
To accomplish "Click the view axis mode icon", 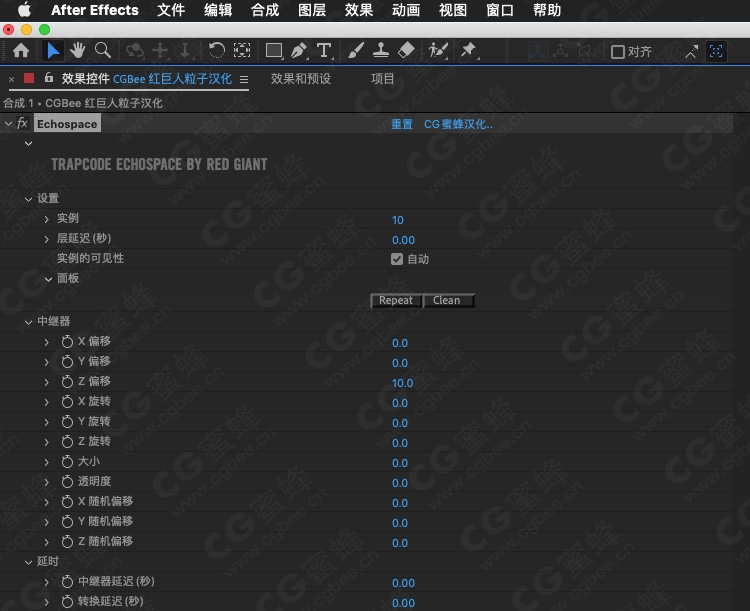I will (584, 51).
